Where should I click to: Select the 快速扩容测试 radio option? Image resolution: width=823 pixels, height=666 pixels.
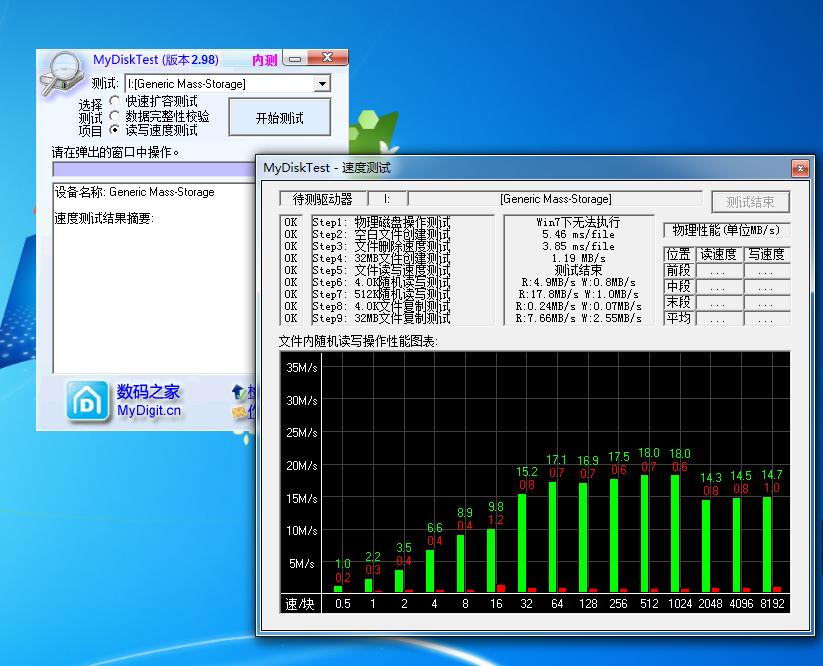click(115, 102)
